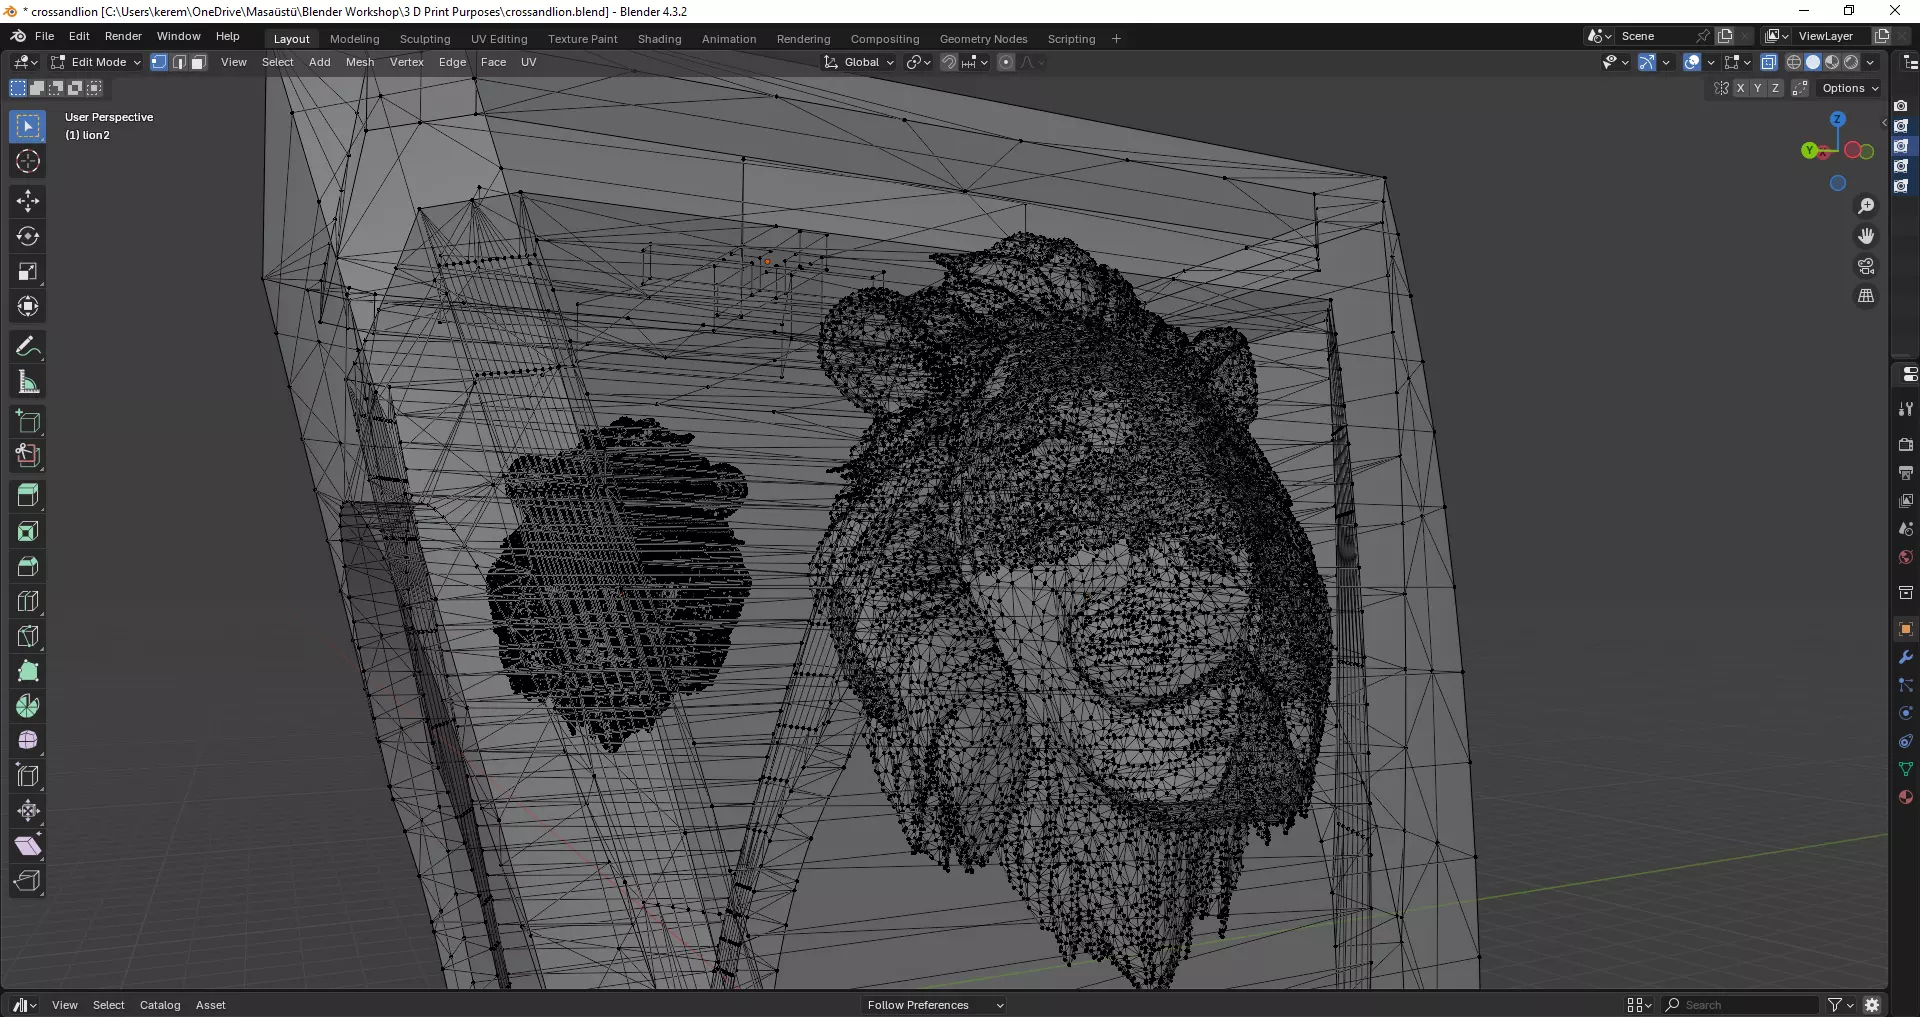Choose the Move tool
The height and width of the screenshot is (1017, 1920).
coord(28,201)
